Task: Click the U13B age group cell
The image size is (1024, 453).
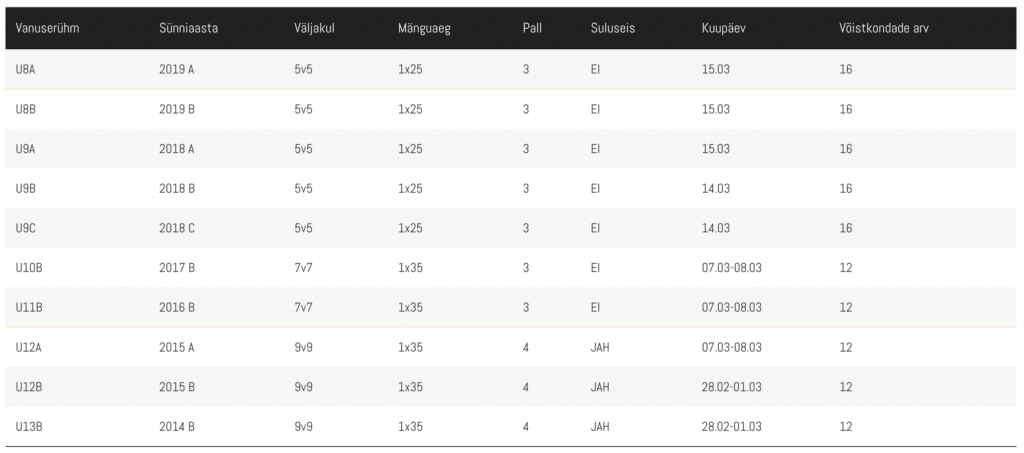Action: click(x=28, y=427)
